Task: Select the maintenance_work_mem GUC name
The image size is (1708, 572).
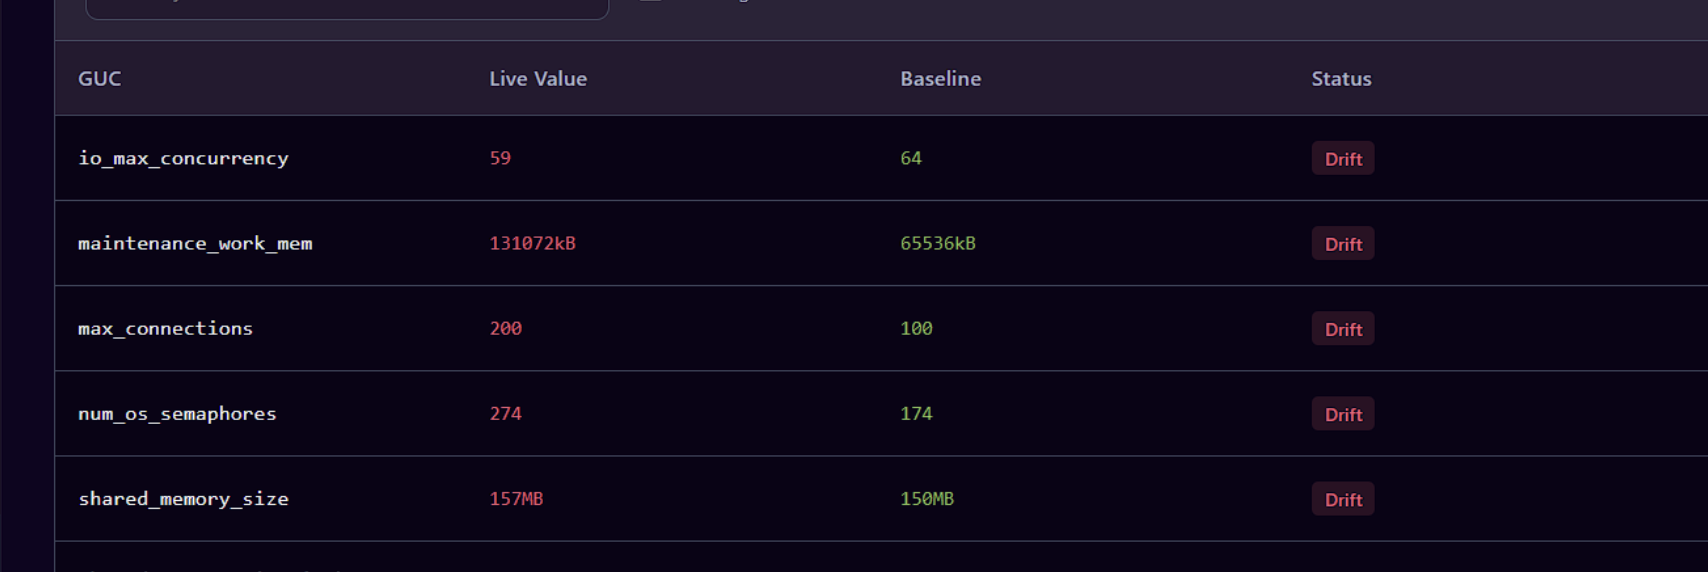Action: click(195, 243)
